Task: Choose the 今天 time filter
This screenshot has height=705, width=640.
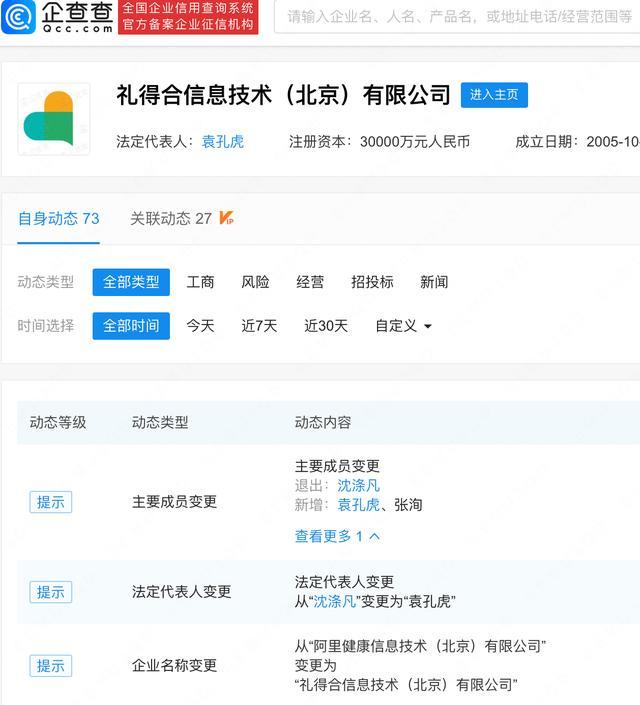Action: click(x=201, y=326)
